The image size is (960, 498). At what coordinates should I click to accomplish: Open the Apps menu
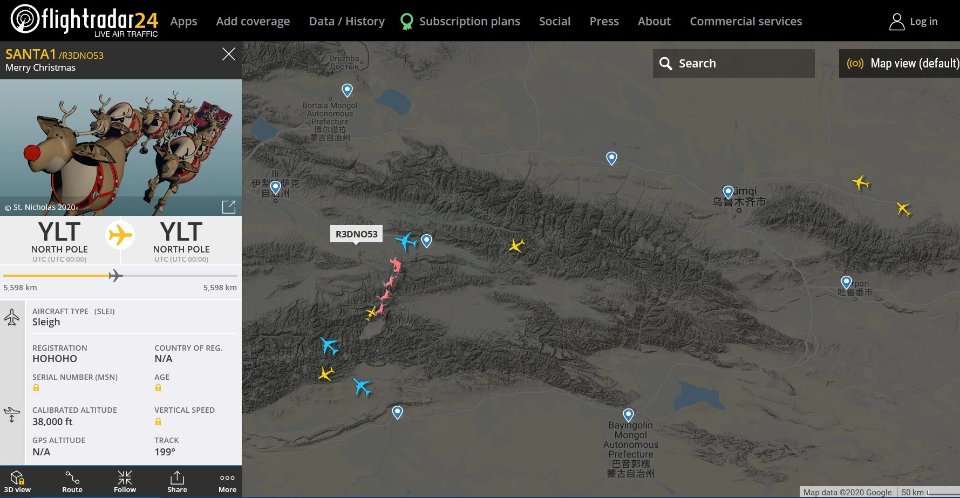click(x=184, y=21)
